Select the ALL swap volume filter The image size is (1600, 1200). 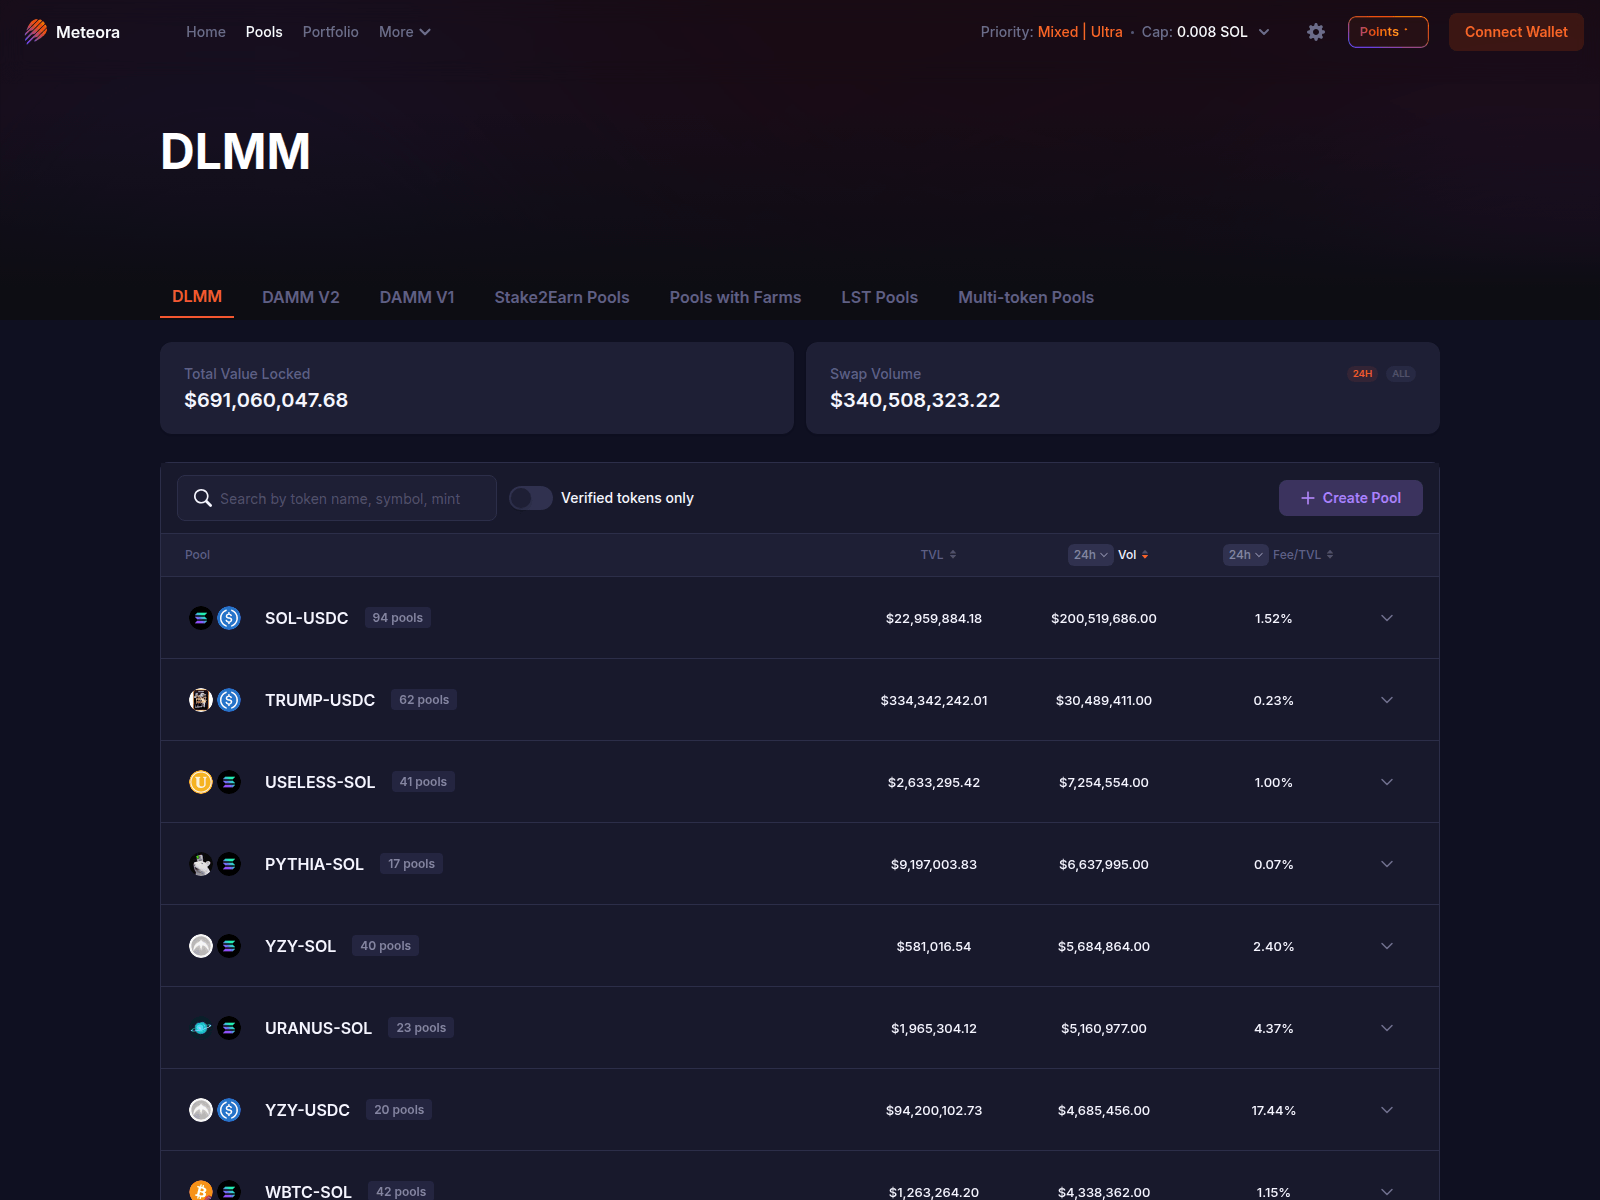1401,374
